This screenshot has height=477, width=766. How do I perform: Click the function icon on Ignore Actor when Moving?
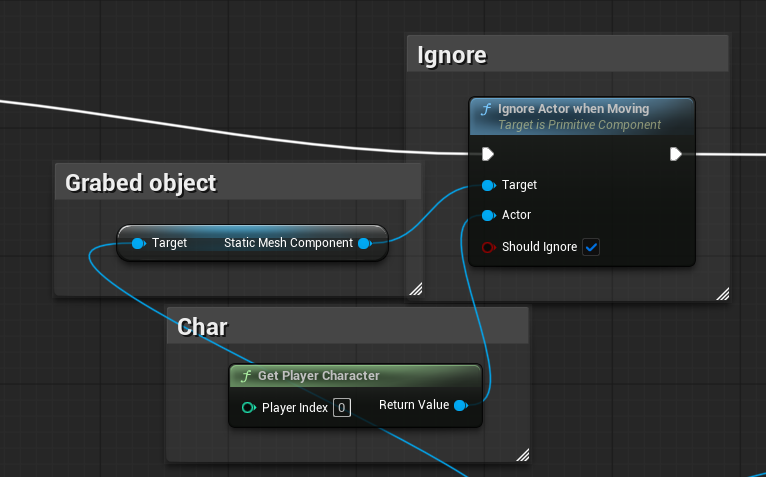[x=486, y=109]
